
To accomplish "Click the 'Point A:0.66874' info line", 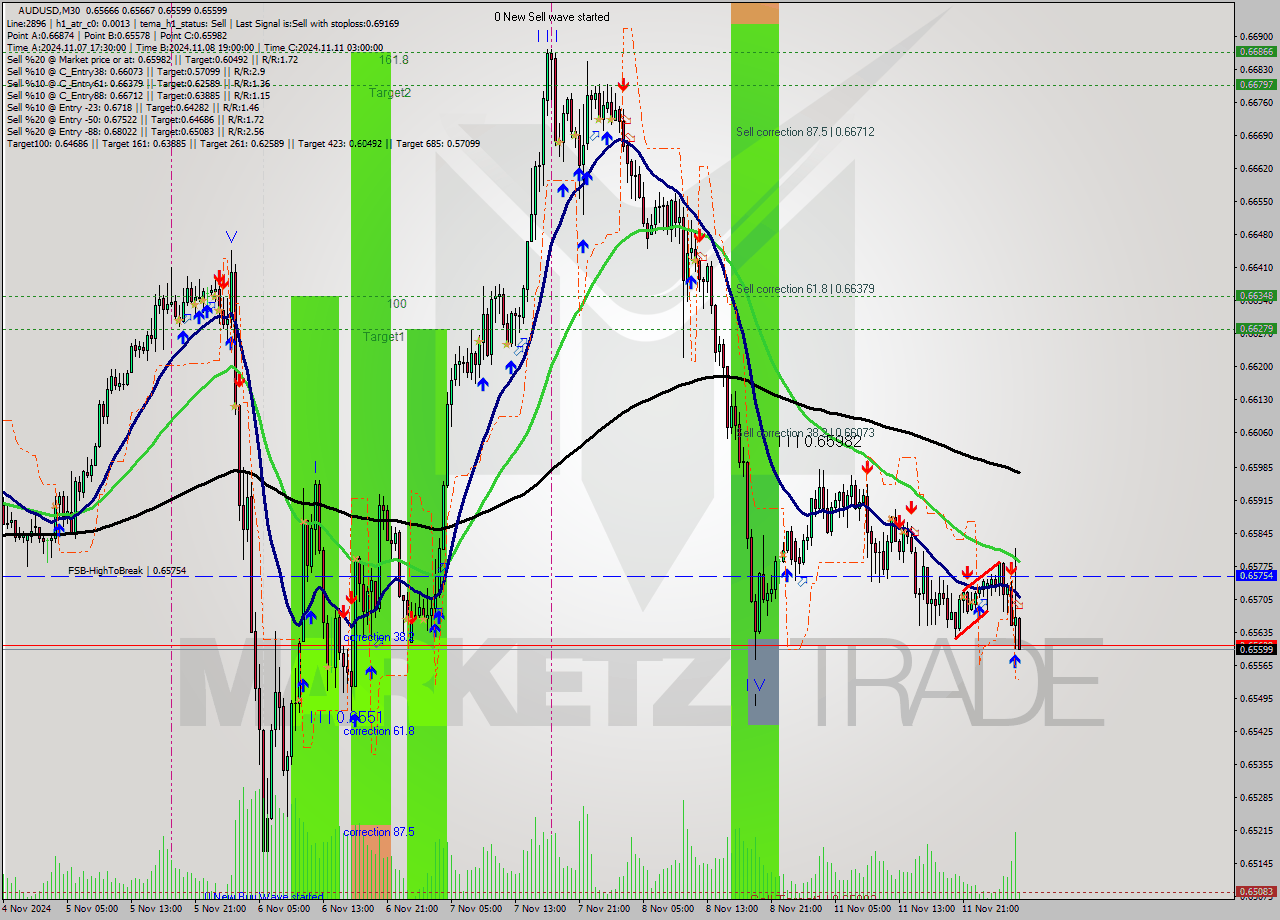I will (x=117, y=35).
